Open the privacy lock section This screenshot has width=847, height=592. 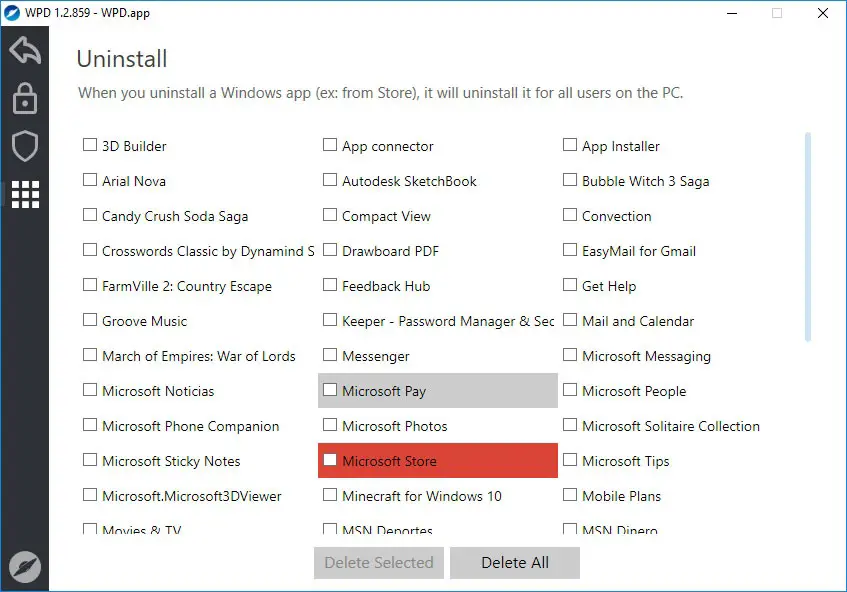coord(24,99)
